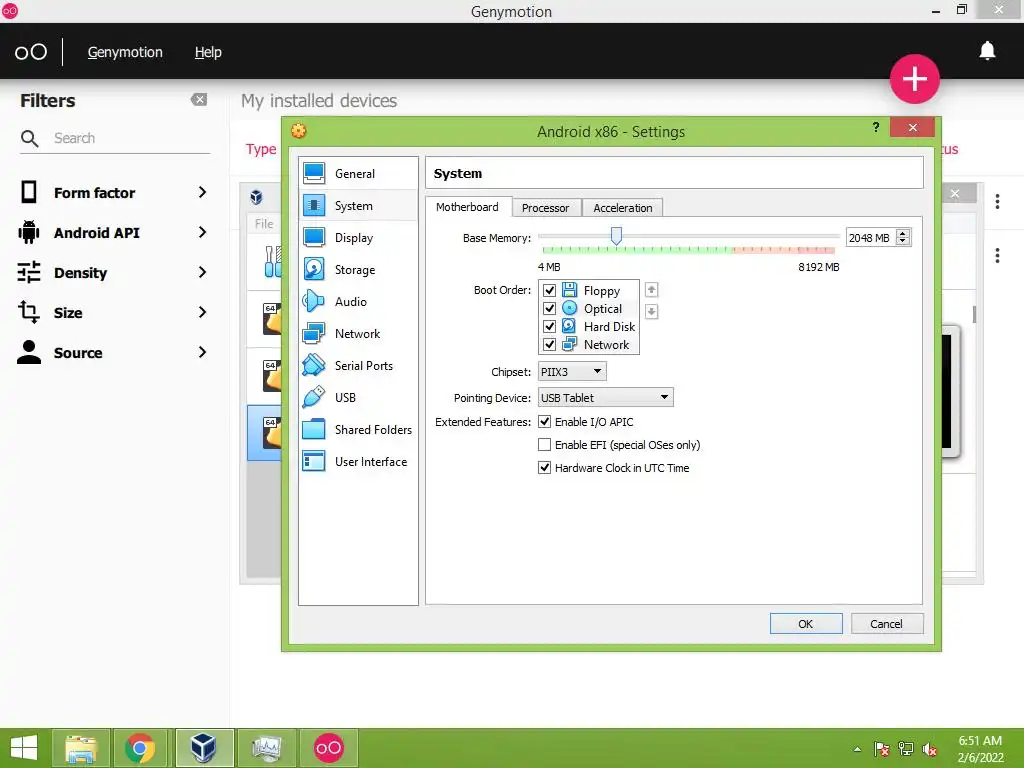Open Action Center flag icon
Screen dimensions: 1024x768
[881, 748]
